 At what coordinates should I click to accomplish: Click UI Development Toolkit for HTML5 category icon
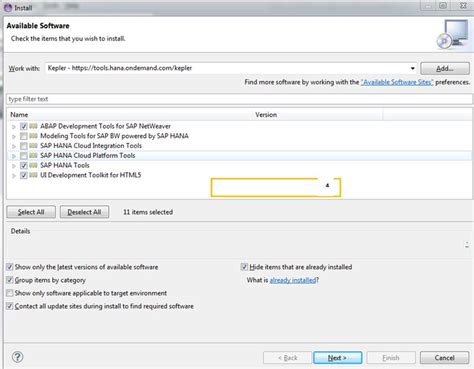coord(33,175)
